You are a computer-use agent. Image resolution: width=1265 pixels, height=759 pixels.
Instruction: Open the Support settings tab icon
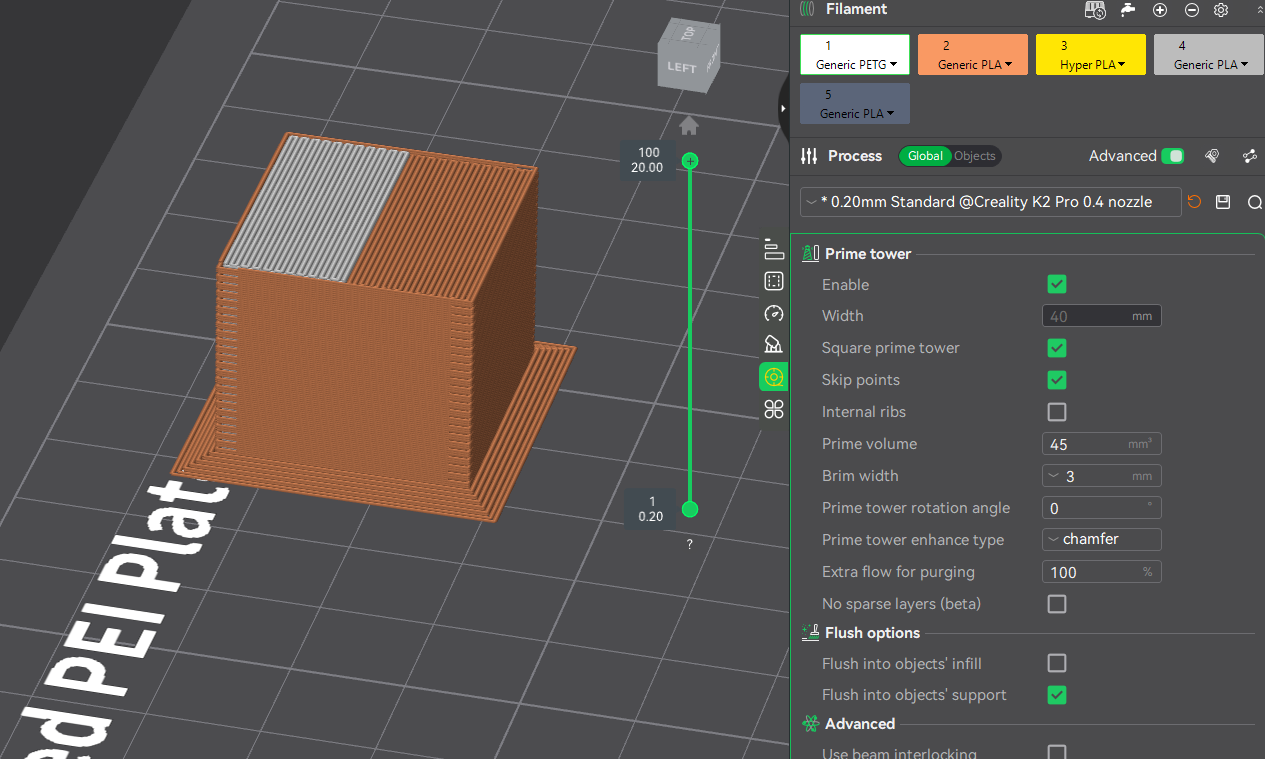(x=773, y=345)
